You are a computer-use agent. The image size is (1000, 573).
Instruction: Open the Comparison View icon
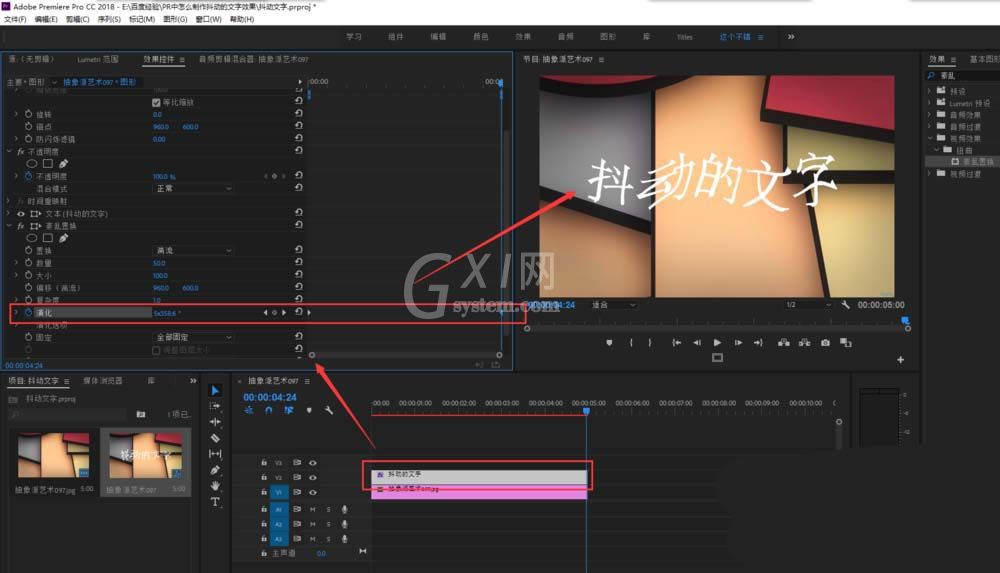(846, 343)
